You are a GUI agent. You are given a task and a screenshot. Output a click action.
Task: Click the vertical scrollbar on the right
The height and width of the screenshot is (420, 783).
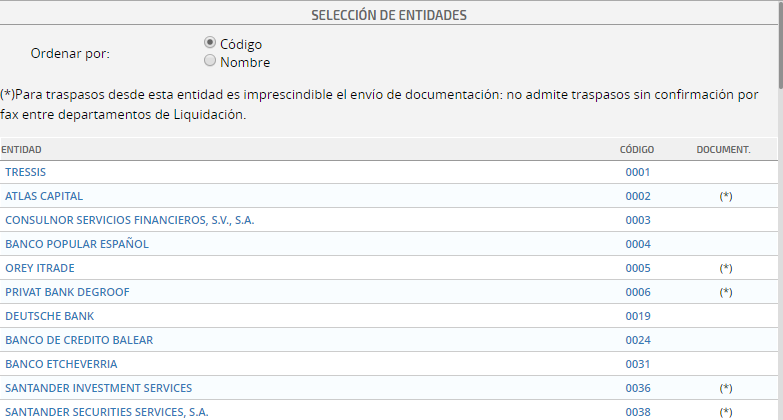point(779,200)
